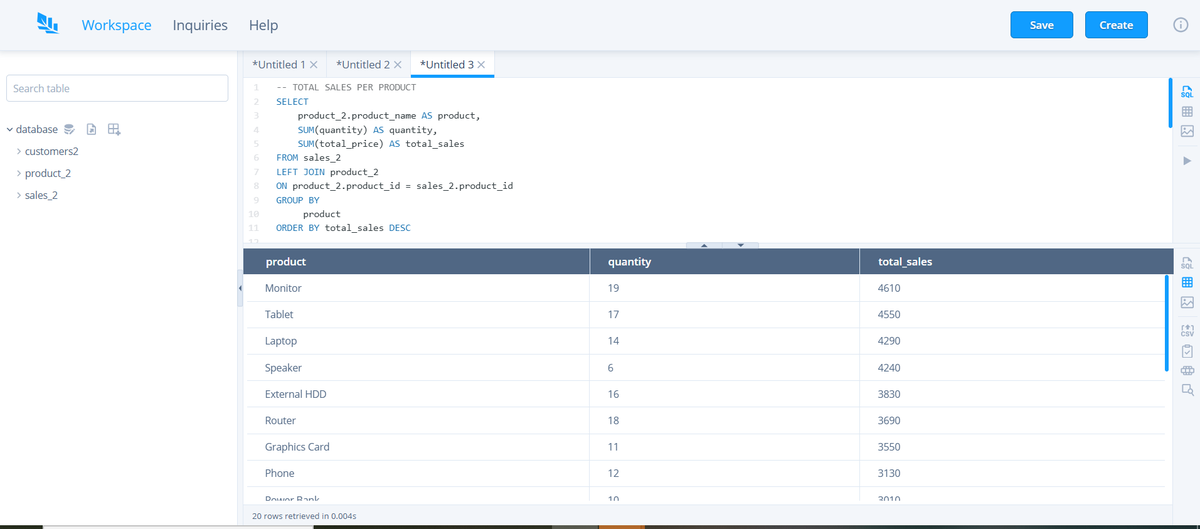Click the database tree label
This screenshot has width=1200, height=529.
pyautogui.click(x=37, y=129)
